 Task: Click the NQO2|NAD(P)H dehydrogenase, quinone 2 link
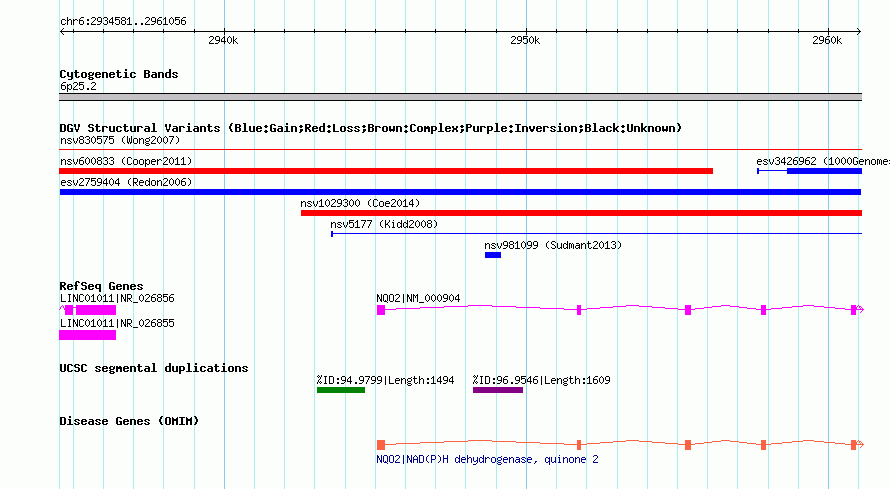tap(487, 460)
